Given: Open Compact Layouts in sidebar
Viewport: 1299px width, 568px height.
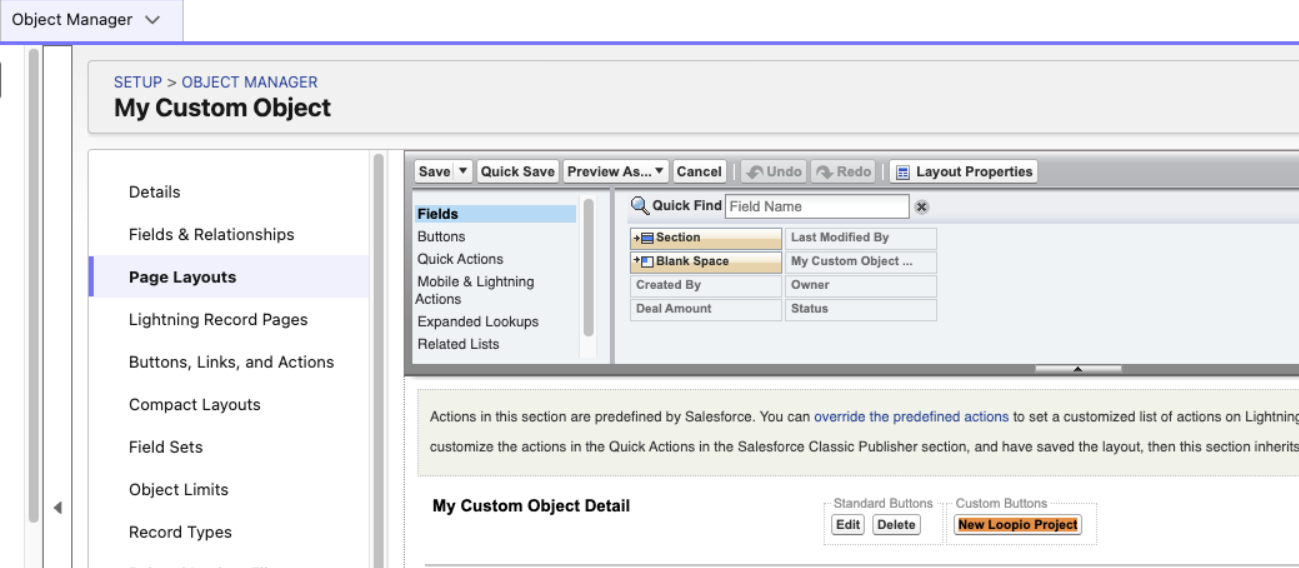Looking at the screenshot, I should pyautogui.click(x=195, y=405).
